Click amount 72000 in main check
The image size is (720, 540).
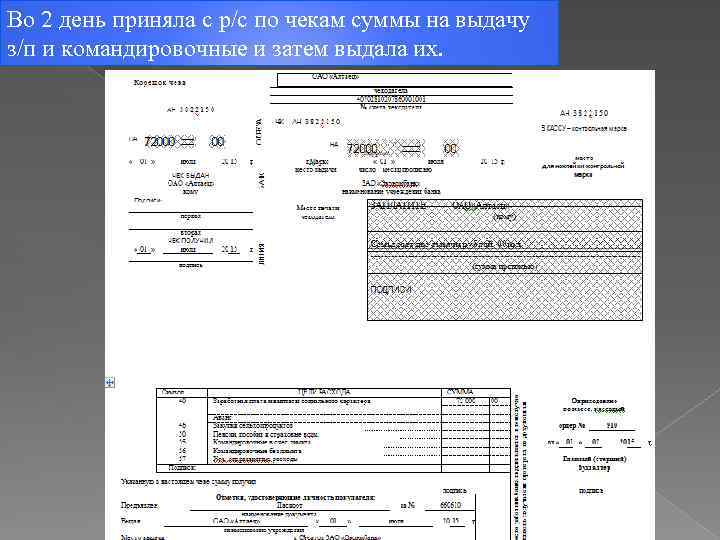pos(362,149)
